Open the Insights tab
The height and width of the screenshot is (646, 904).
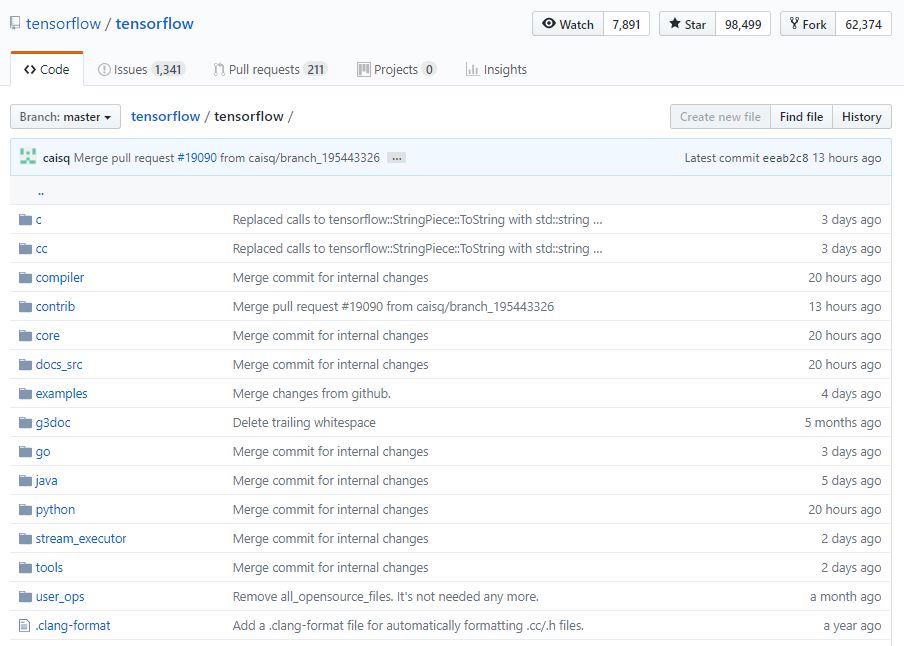click(x=496, y=70)
